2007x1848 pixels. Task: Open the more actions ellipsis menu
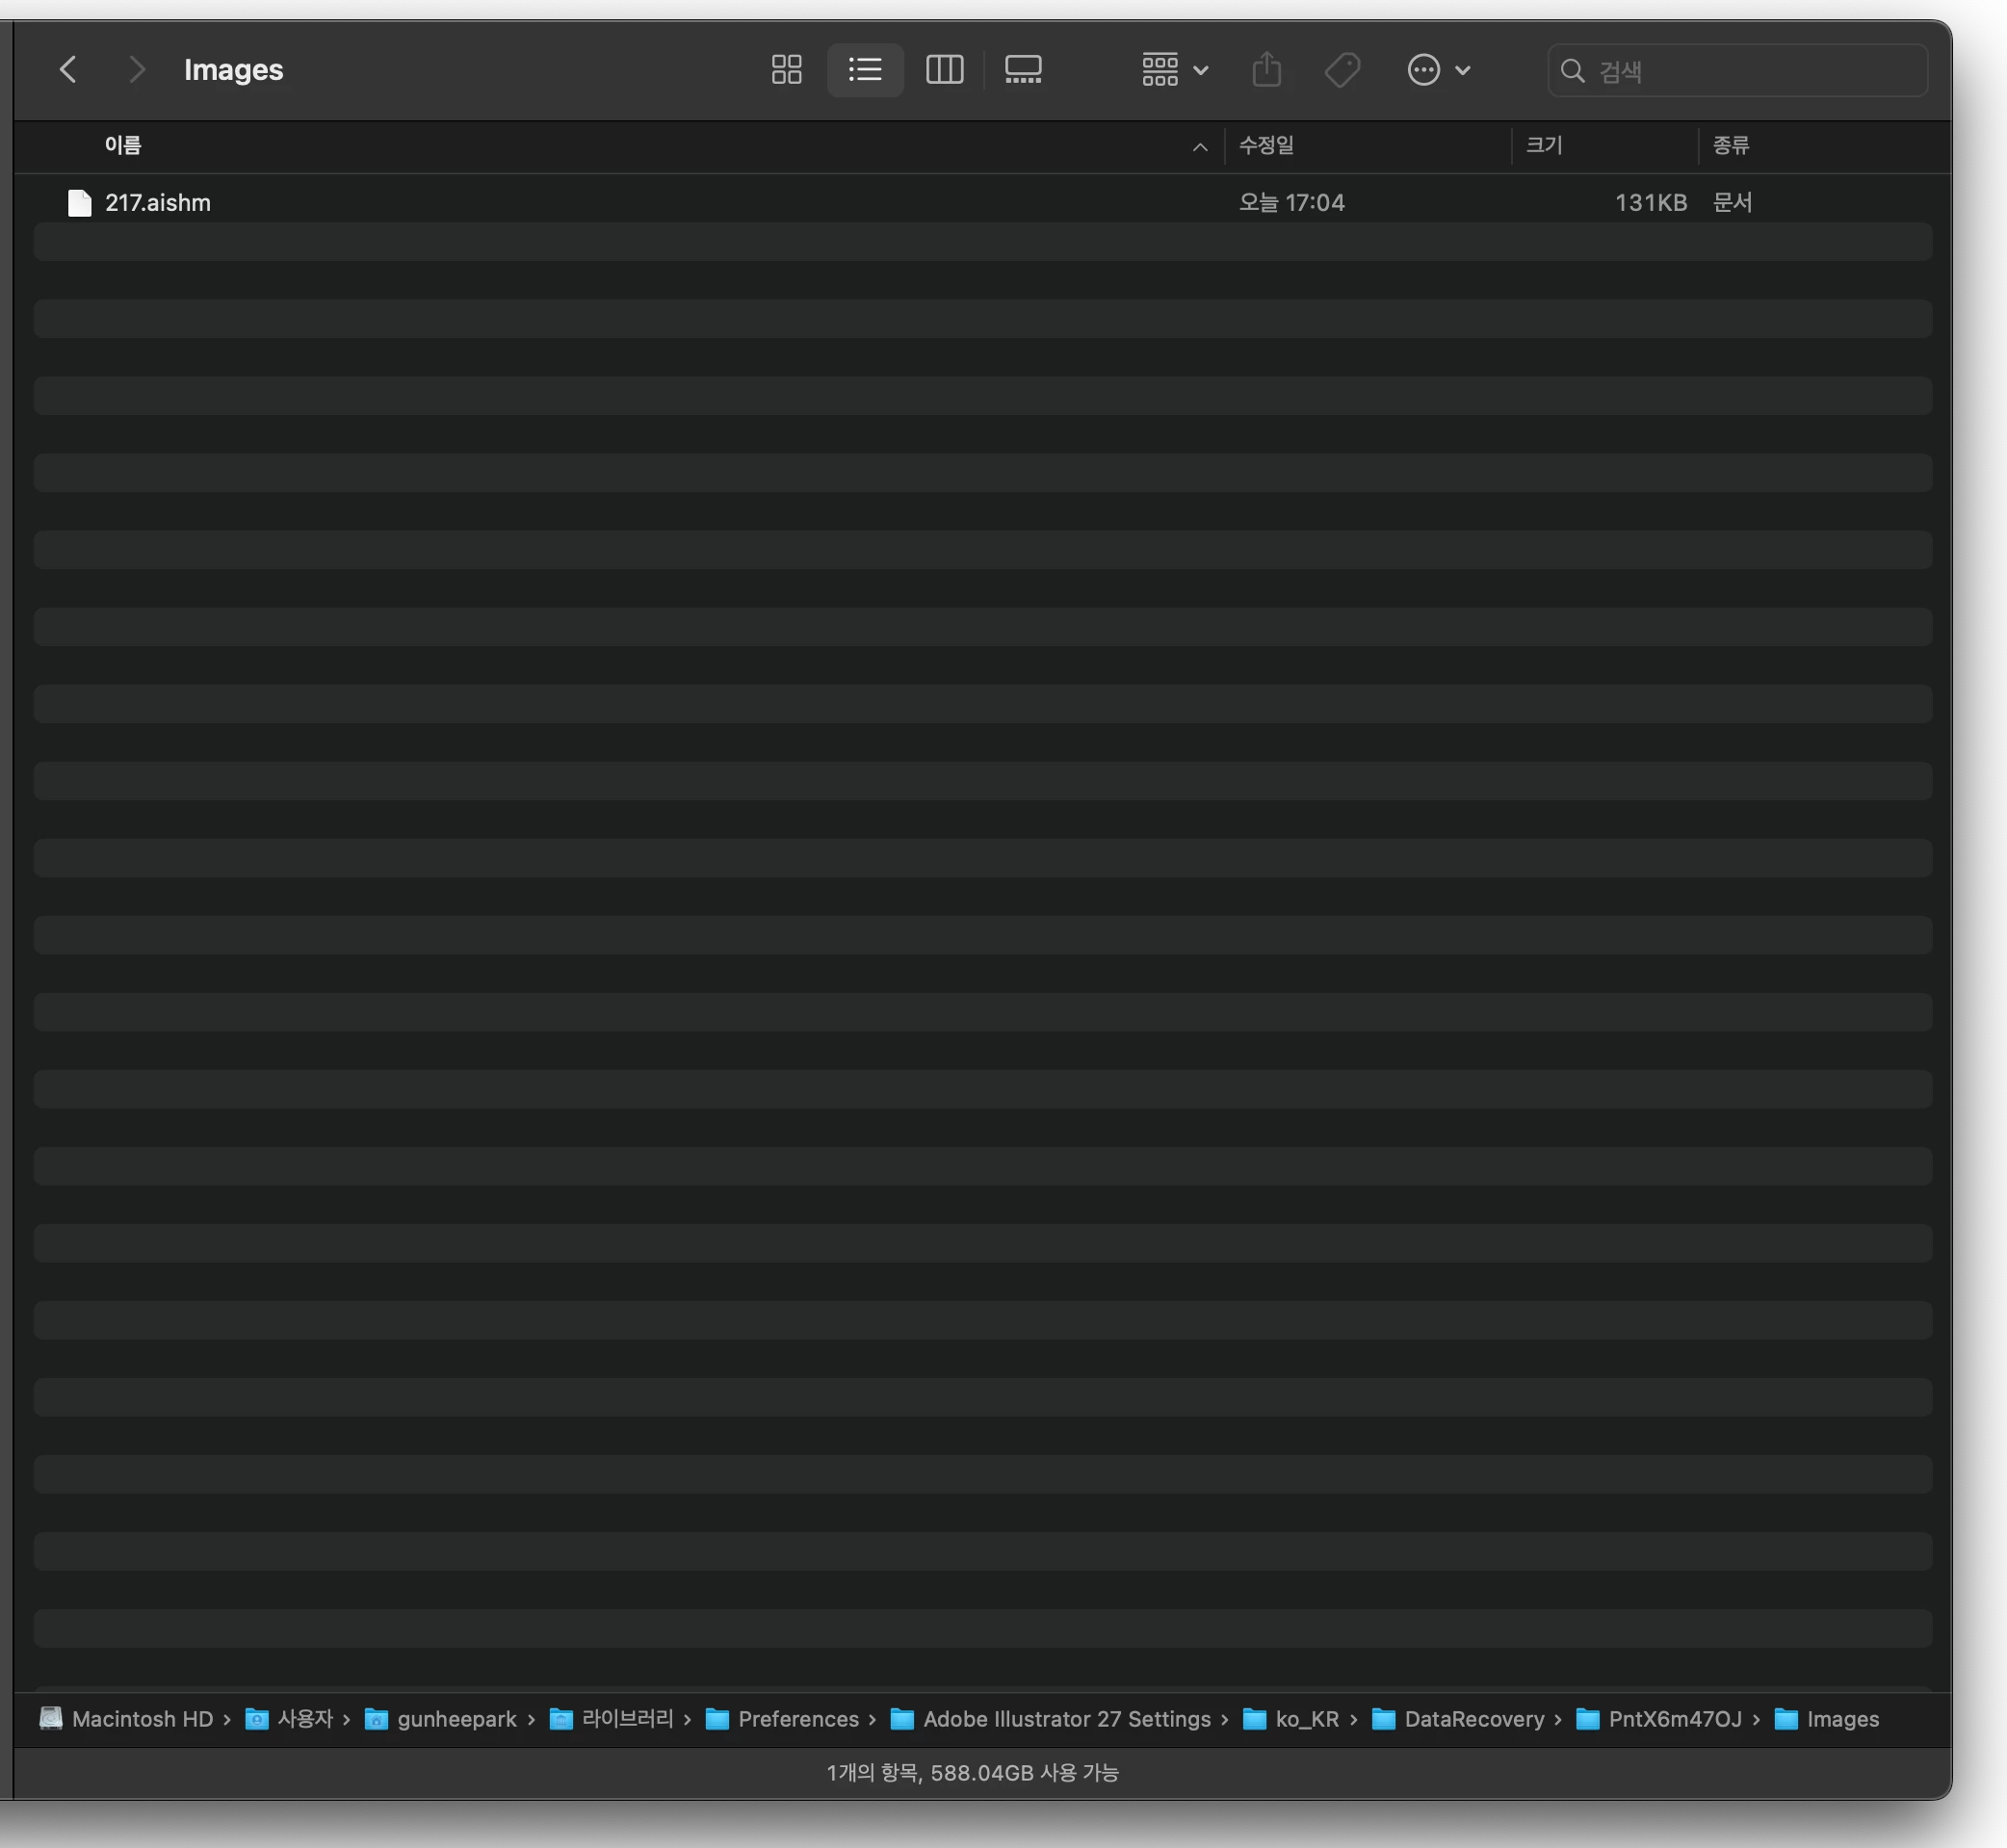1438,70
